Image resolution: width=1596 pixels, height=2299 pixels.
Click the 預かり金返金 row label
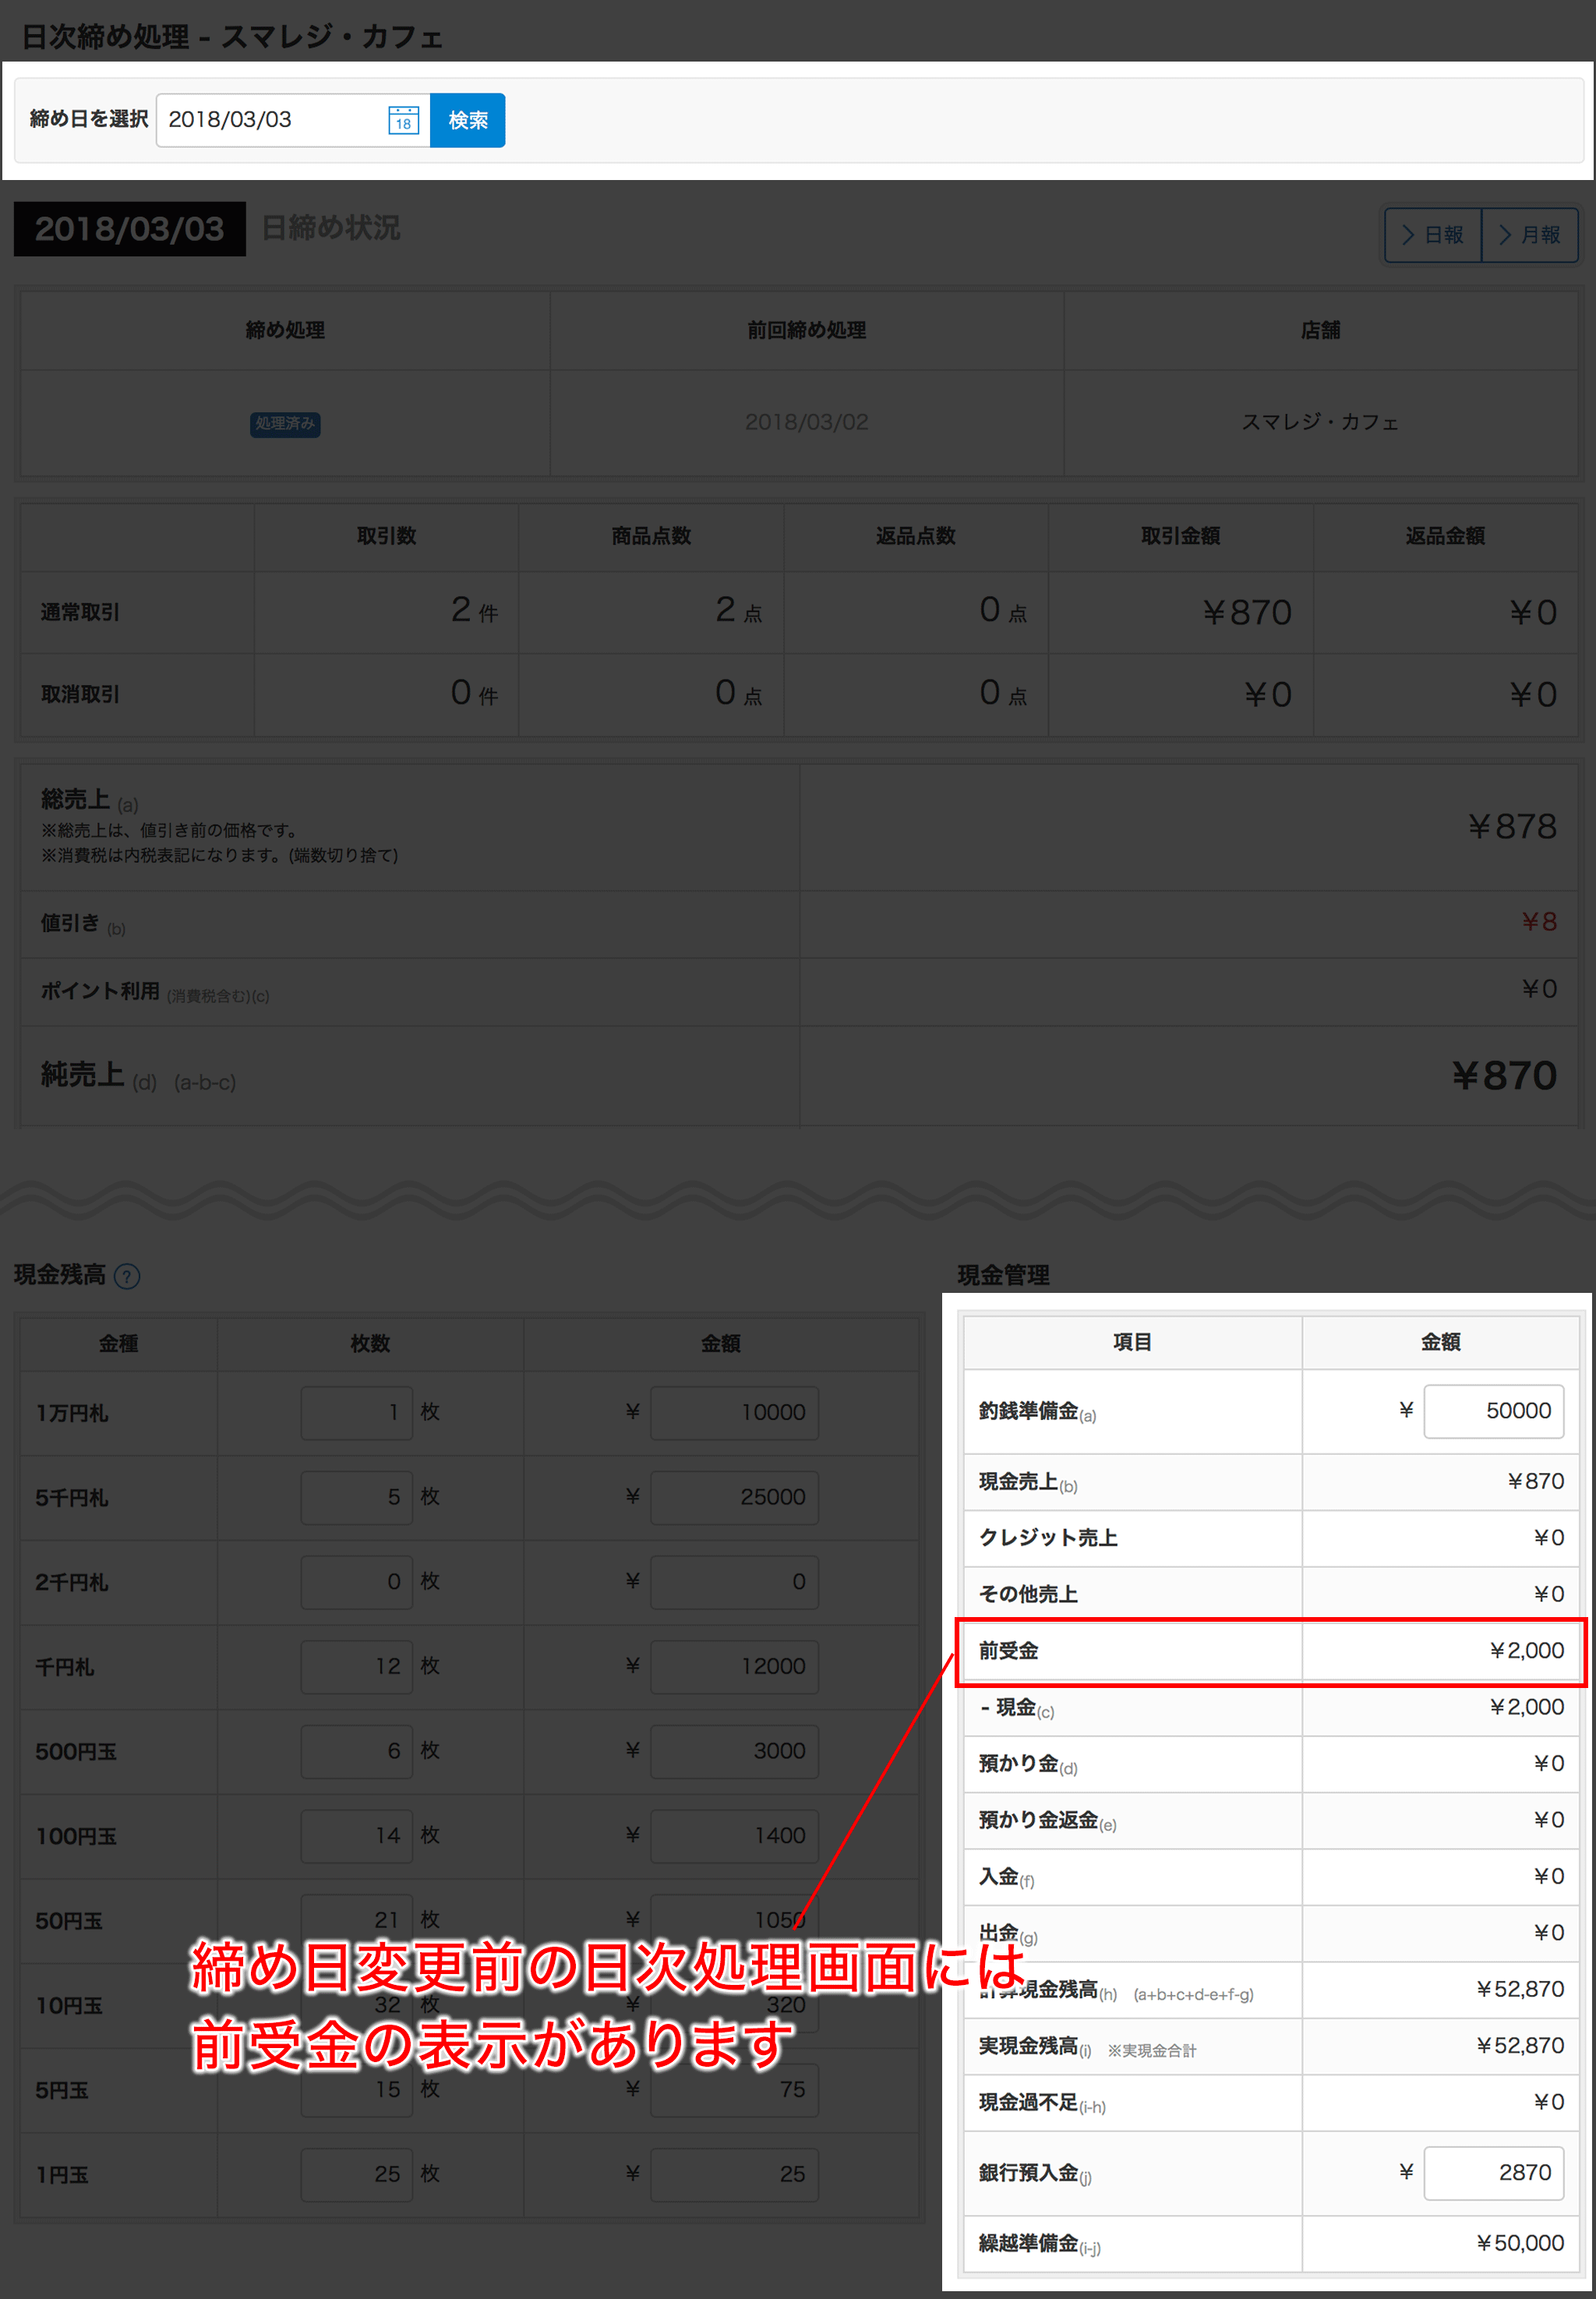pyautogui.click(x=1047, y=1820)
